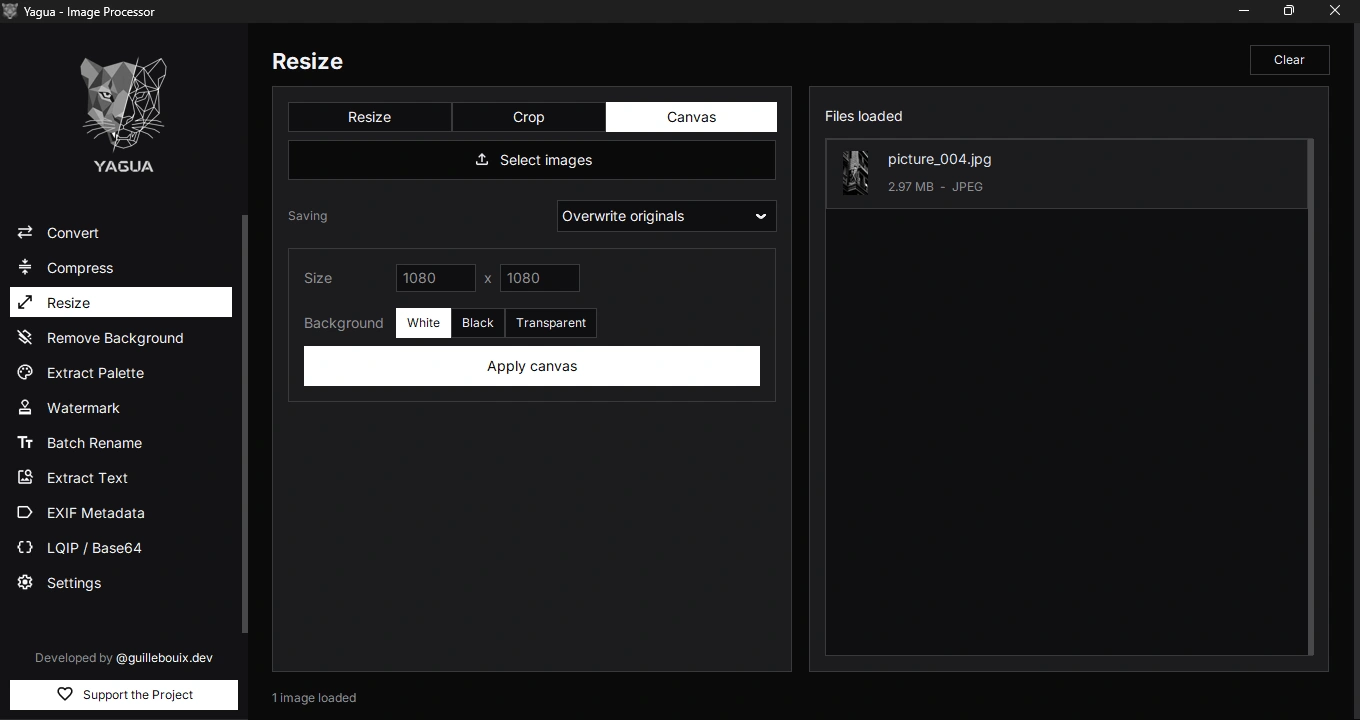The height and width of the screenshot is (720, 1360).
Task: Choose White background option
Action: point(423,322)
